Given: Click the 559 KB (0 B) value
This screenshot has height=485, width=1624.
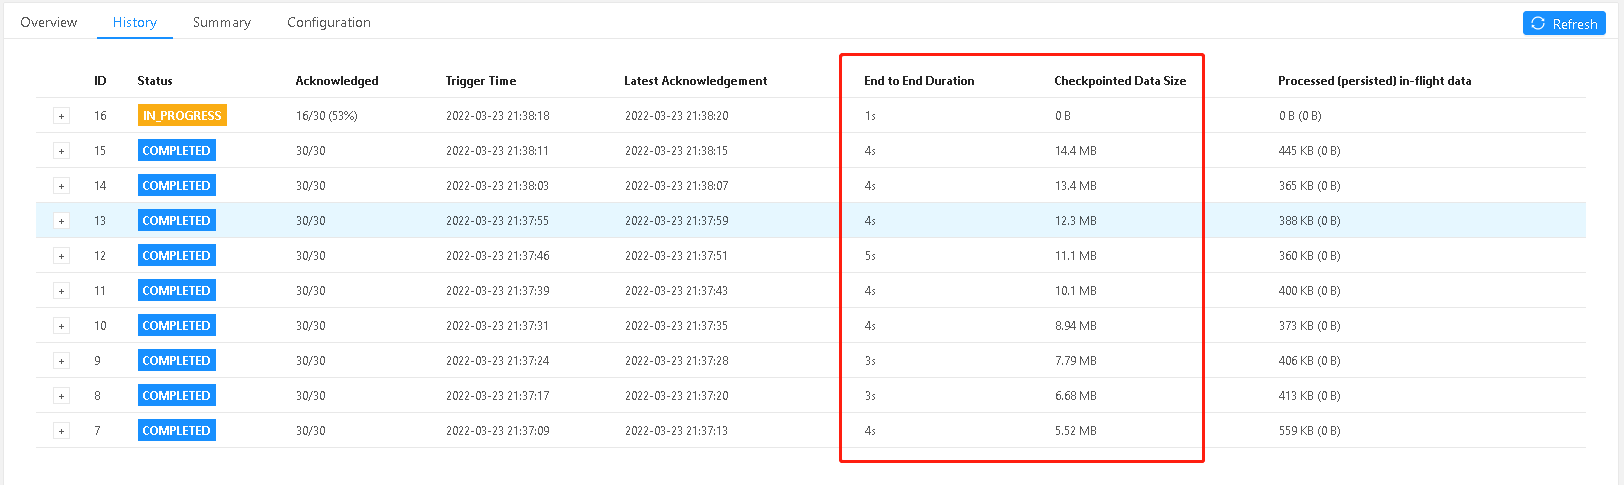Looking at the screenshot, I should [1310, 431].
